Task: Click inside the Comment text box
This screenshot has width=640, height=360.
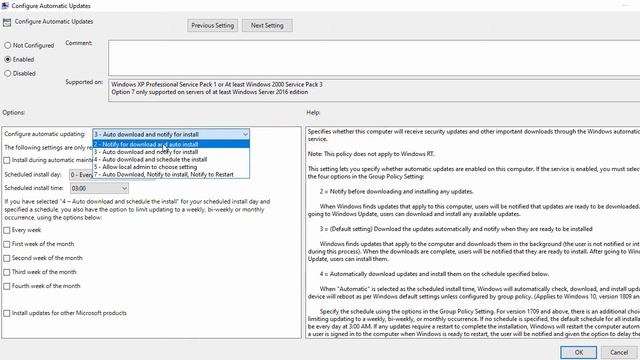Action: pyautogui.click(x=374, y=58)
